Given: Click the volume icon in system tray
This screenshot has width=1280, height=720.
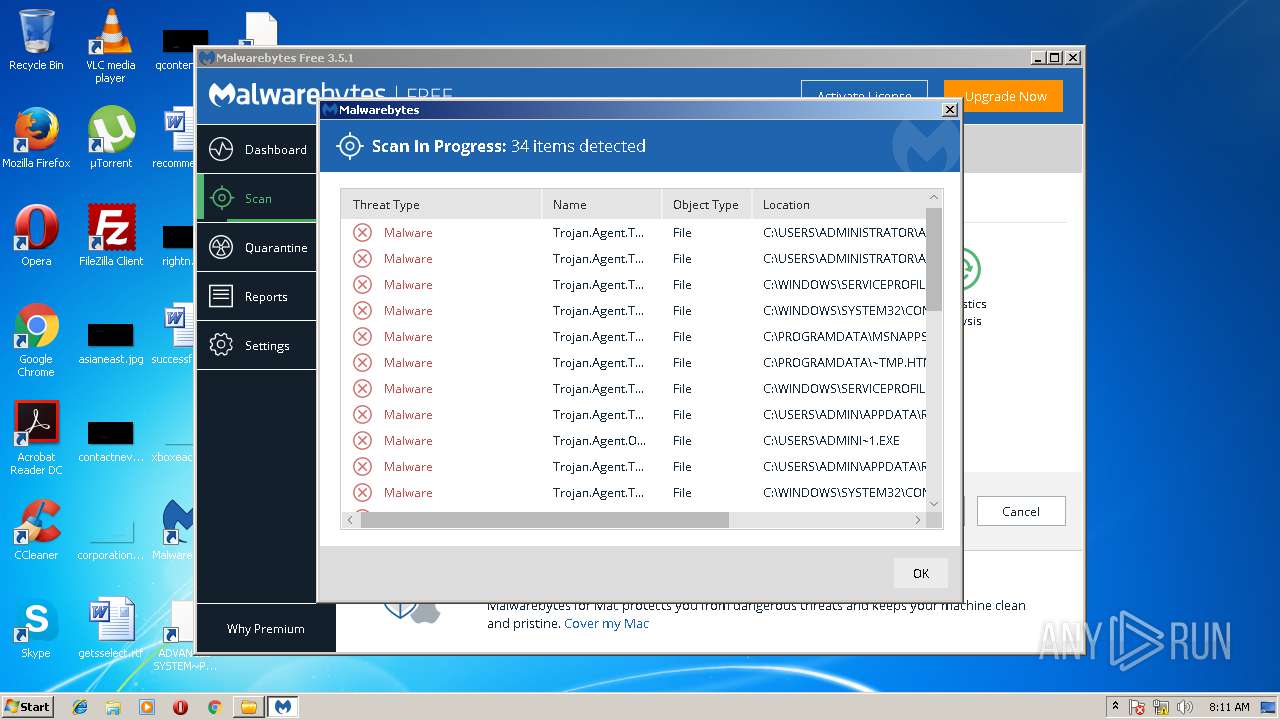Looking at the screenshot, I should pos(1185,707).
